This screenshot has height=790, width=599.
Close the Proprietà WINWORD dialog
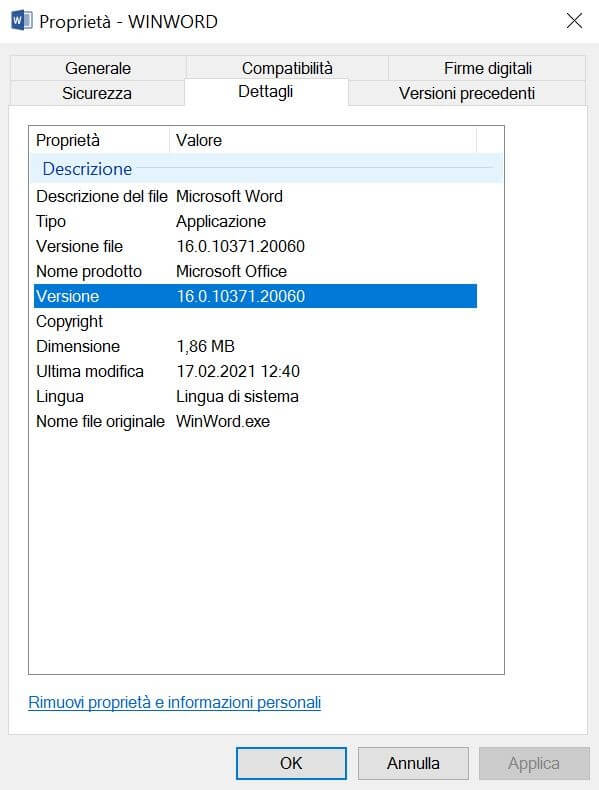tap(574, 21)
